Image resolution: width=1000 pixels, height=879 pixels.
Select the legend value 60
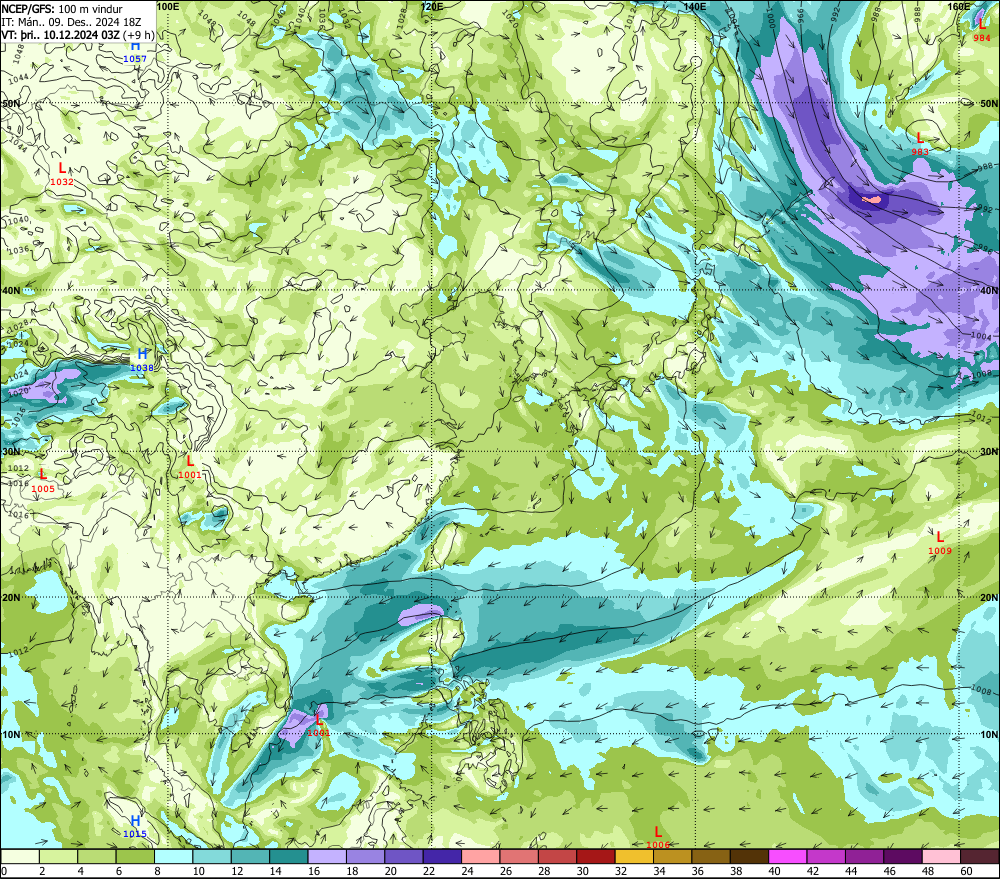coord(966,871)
